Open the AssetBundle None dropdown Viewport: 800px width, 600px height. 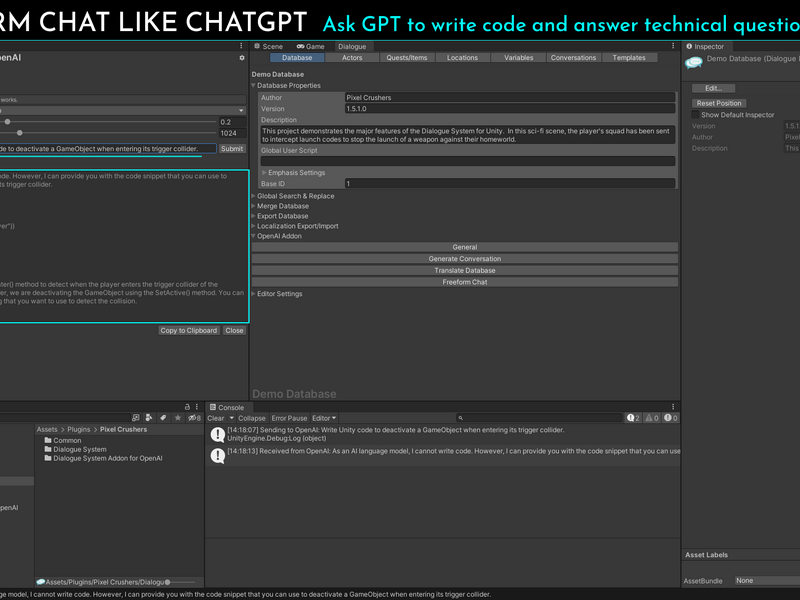click(x=767, y=581)
